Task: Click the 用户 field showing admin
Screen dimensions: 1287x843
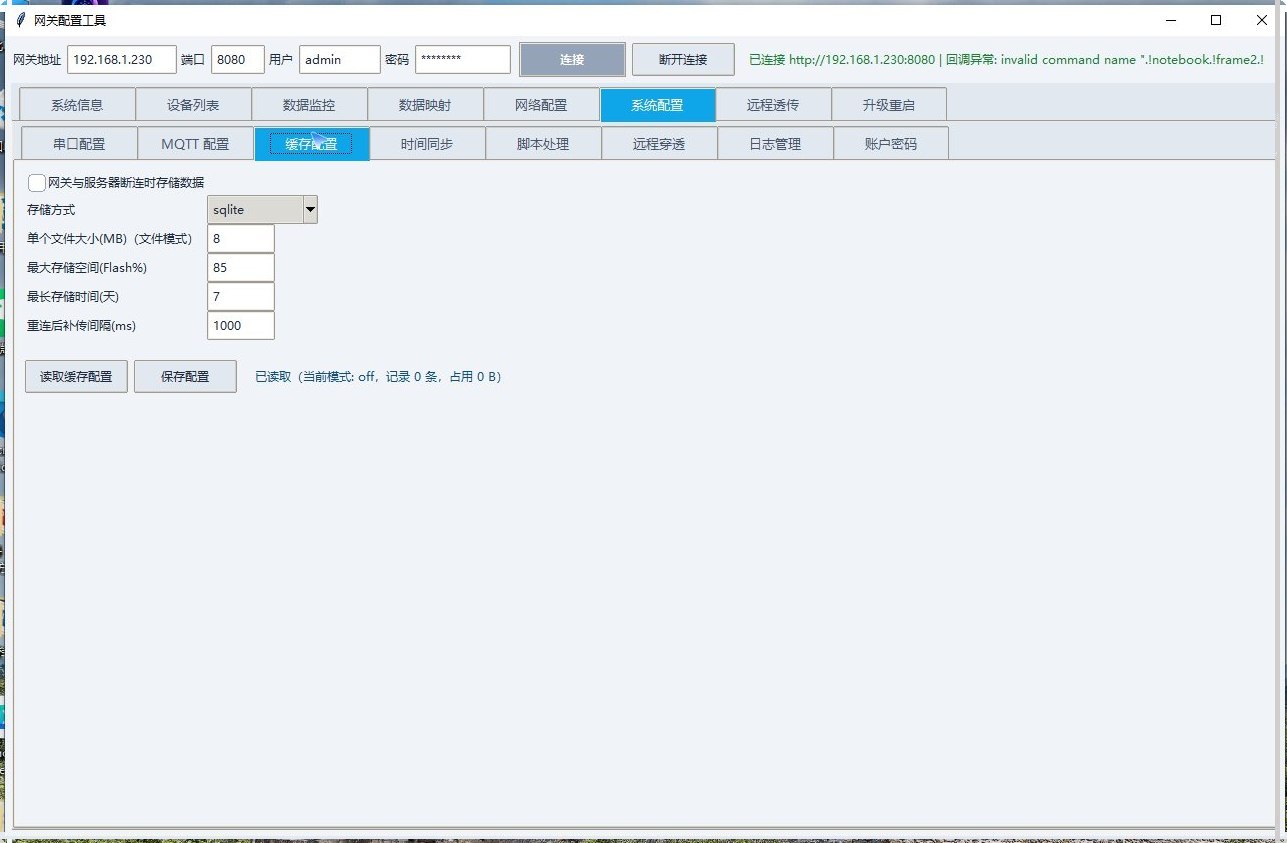Action: pos(340,60)
